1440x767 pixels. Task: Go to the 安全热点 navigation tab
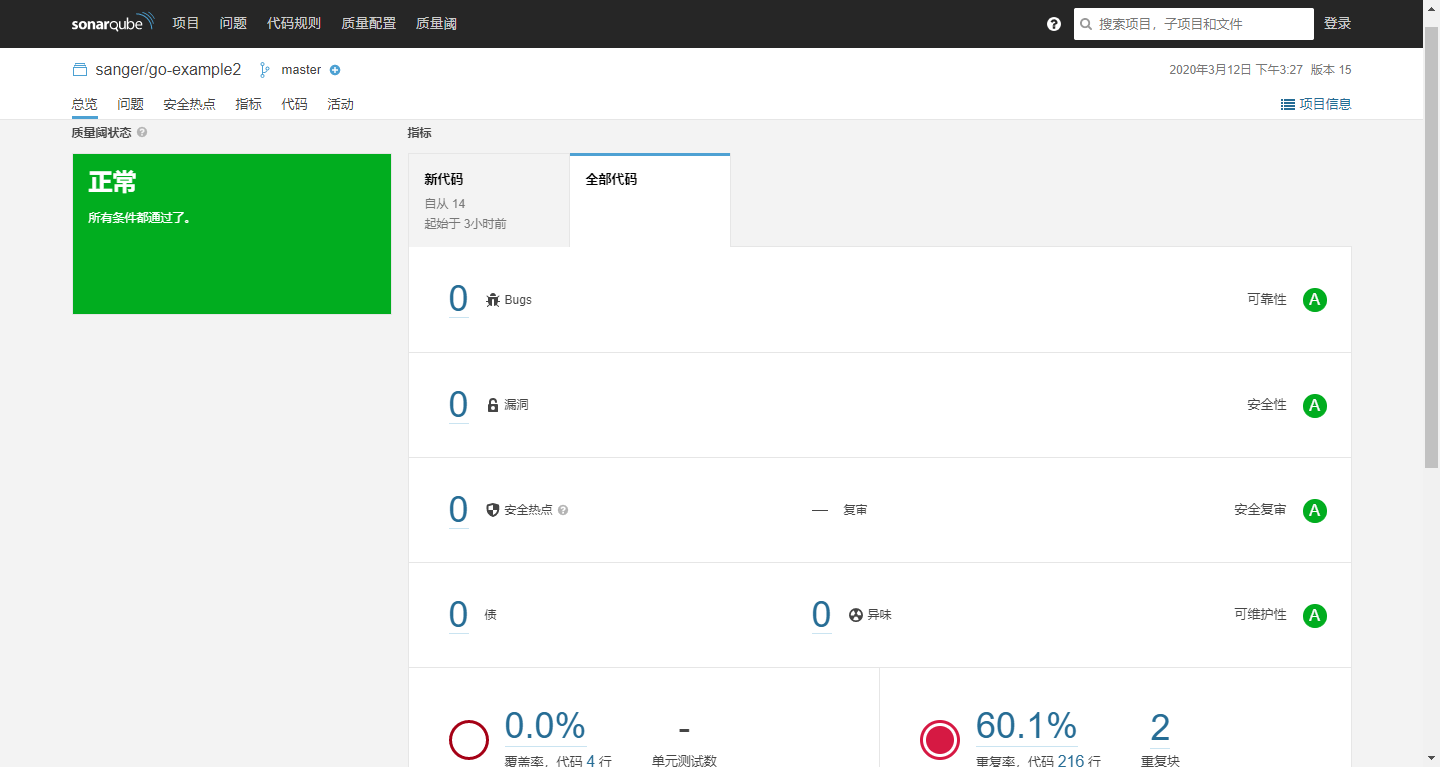[189, 104]
